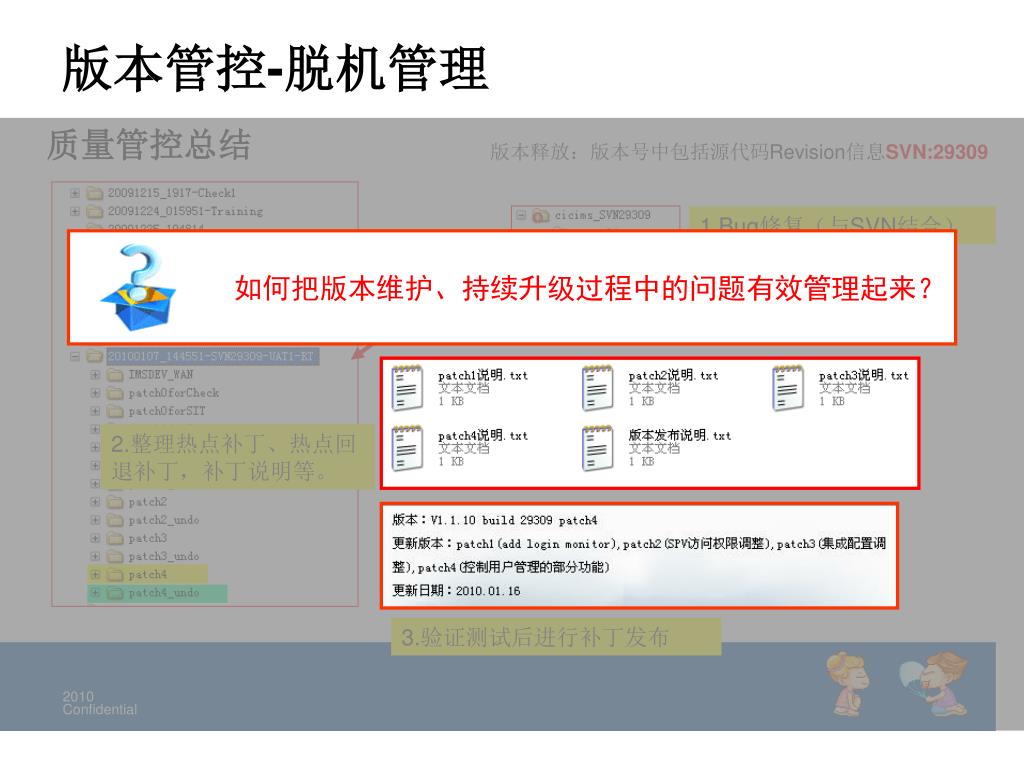Image resolution: width=1024 pixels, height=768 pixels.
Task: Open the patch2说明.txt file icon
Action: 598,387
